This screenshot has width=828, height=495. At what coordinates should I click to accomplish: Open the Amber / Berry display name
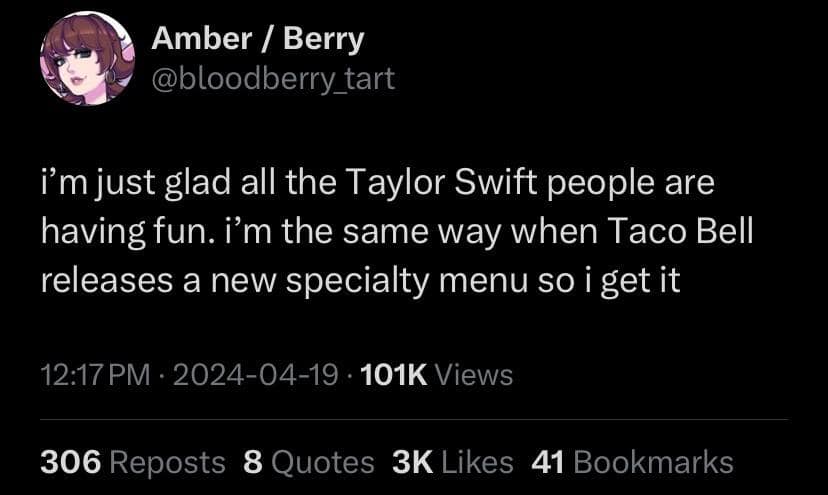pyautogui.click(x=258, y=39)
